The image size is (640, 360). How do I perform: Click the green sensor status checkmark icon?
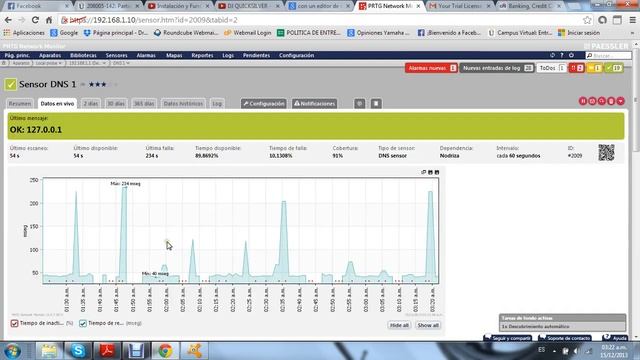(10, 84)
